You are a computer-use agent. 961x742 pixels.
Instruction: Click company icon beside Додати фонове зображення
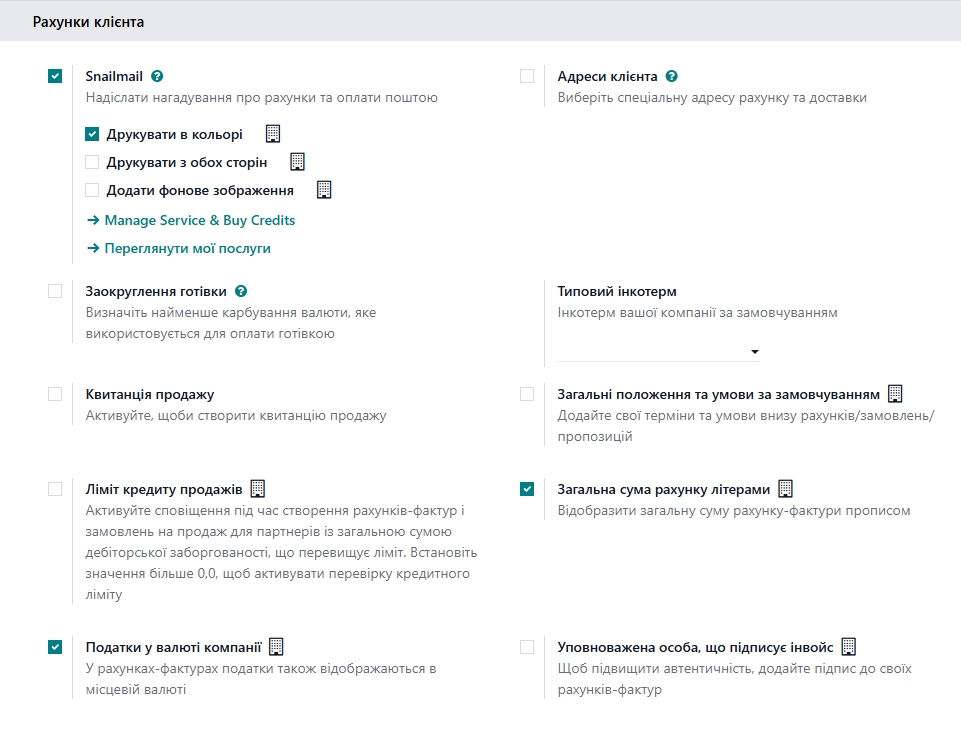[x=324, y=190]
